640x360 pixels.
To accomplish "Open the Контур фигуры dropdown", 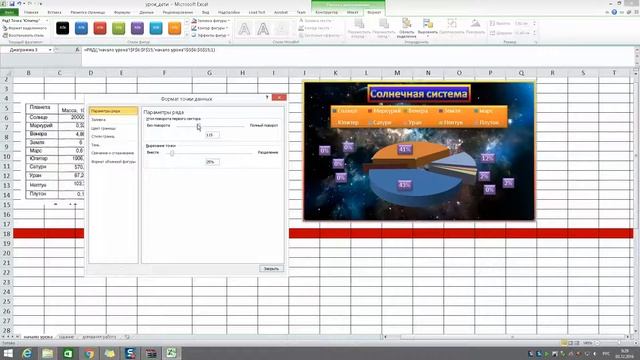I will pos(210,28).
